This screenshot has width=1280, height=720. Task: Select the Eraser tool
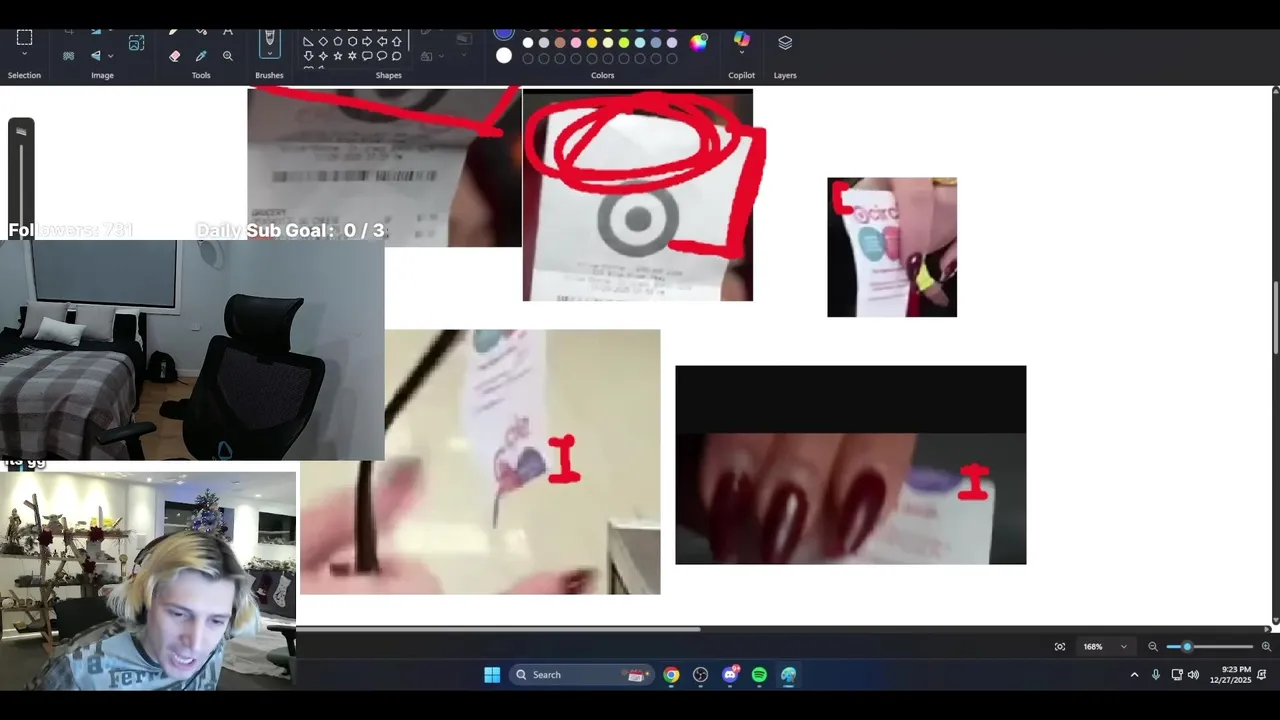pyautogui.click(x=175, y=56)
